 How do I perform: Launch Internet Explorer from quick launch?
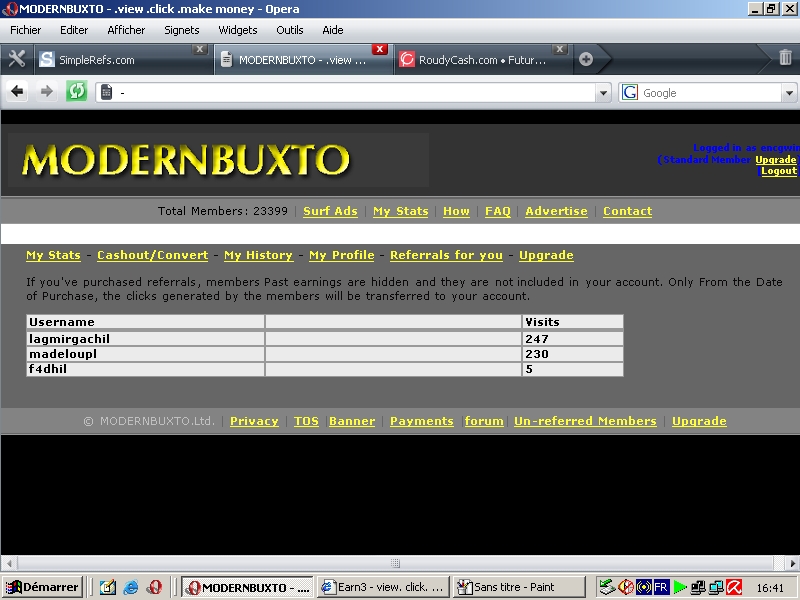pyautogui.click(x=131, y=587)
